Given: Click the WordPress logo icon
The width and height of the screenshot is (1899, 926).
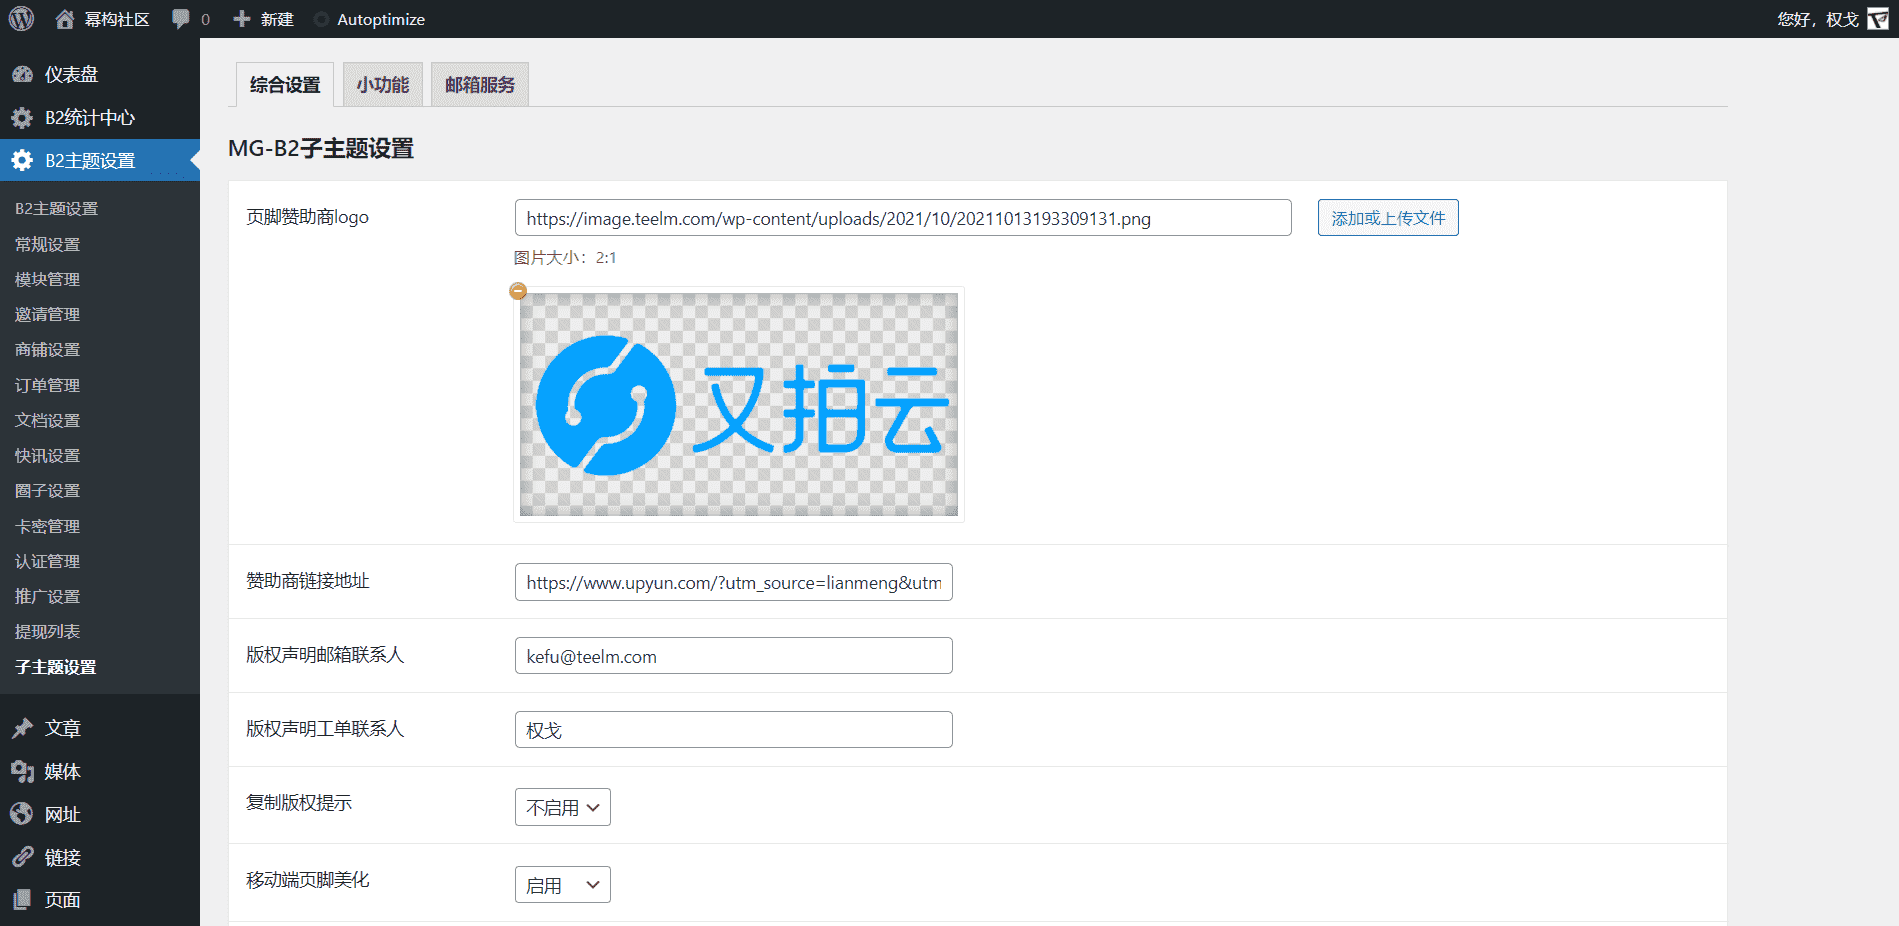Looking at the screenshot, I should click(21, 19).
